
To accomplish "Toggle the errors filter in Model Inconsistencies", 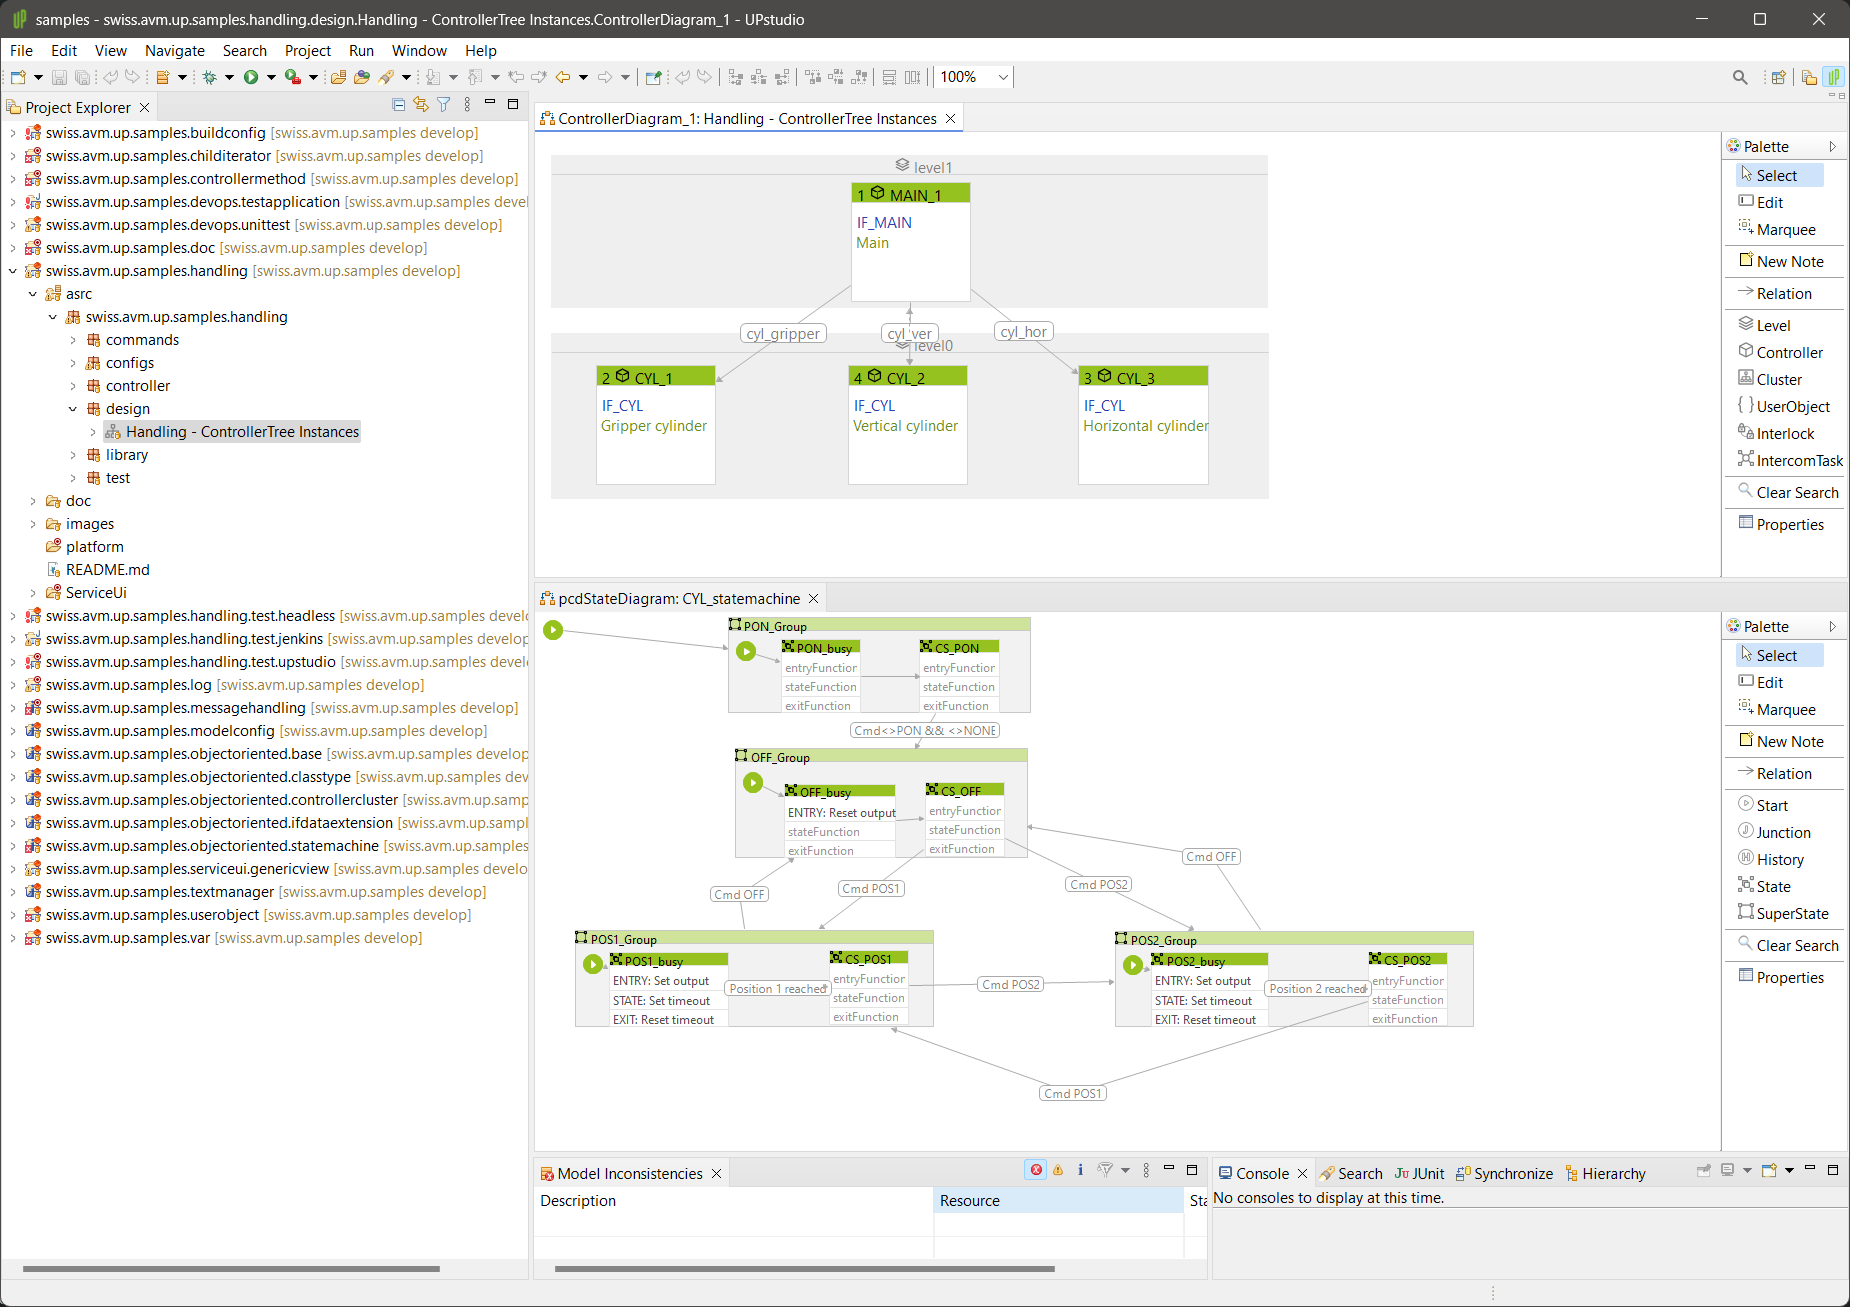I will pyautogui.click(x=1036, y=1170).
